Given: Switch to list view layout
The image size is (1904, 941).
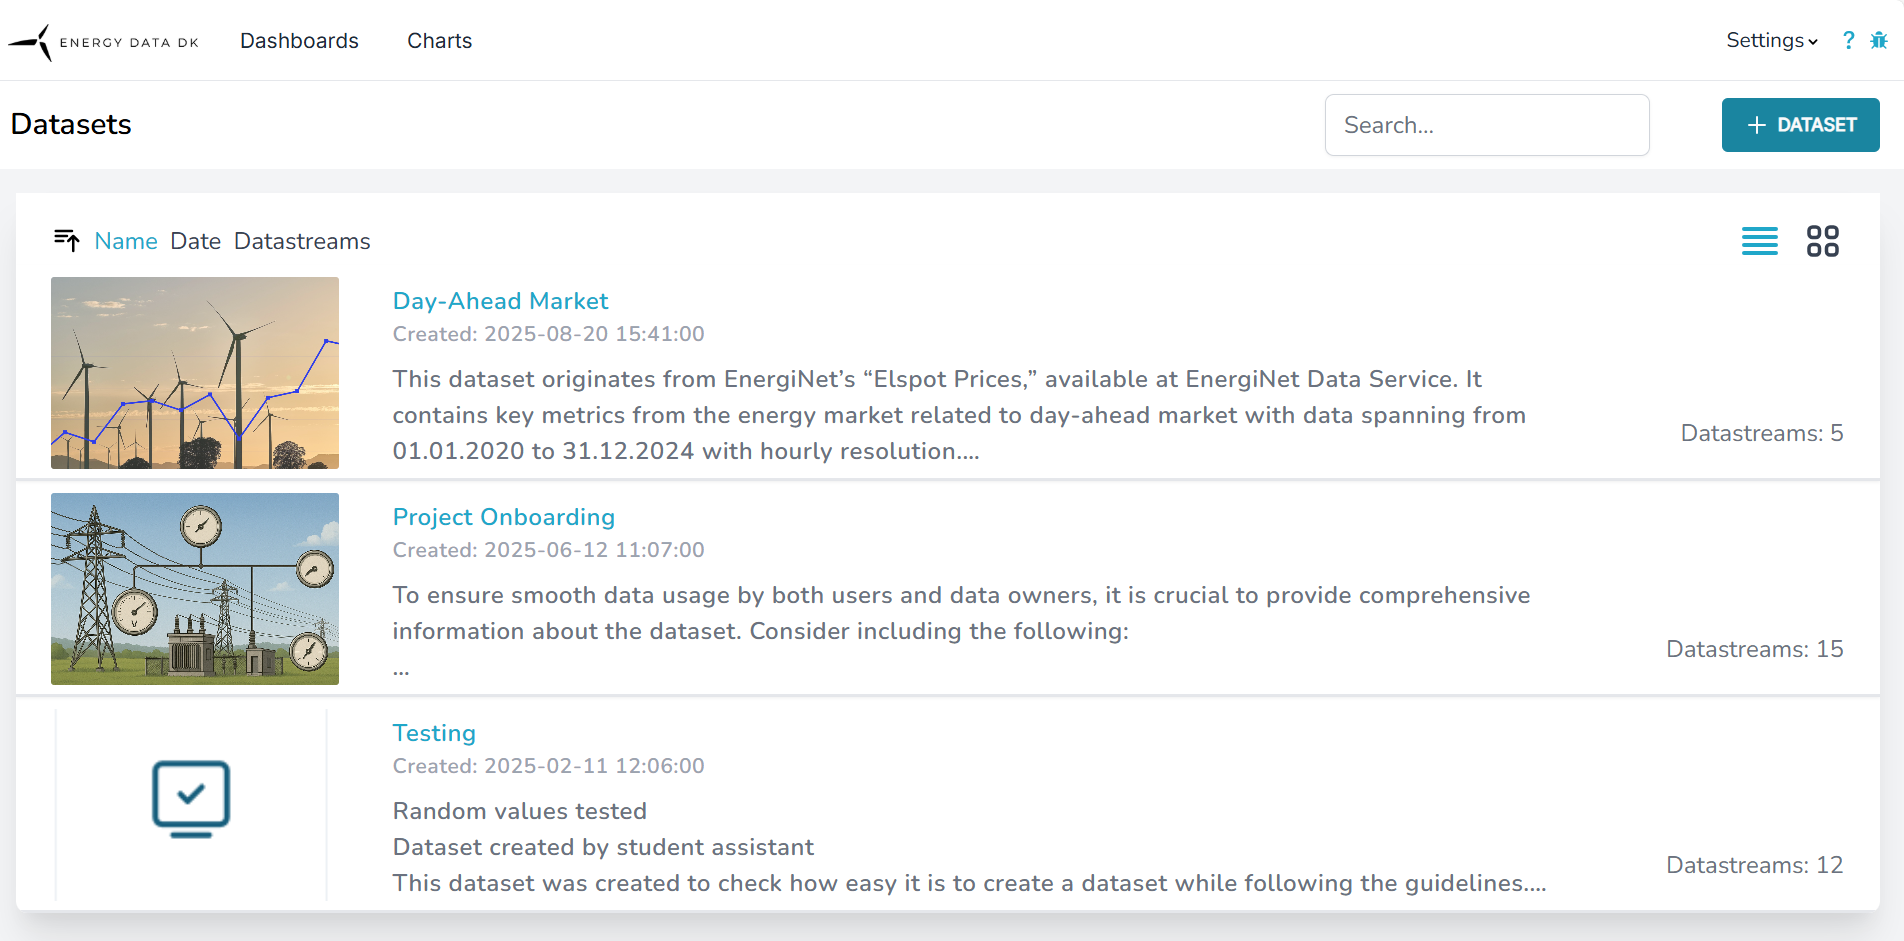Looking at the screenshot, I should (1759, 241).
